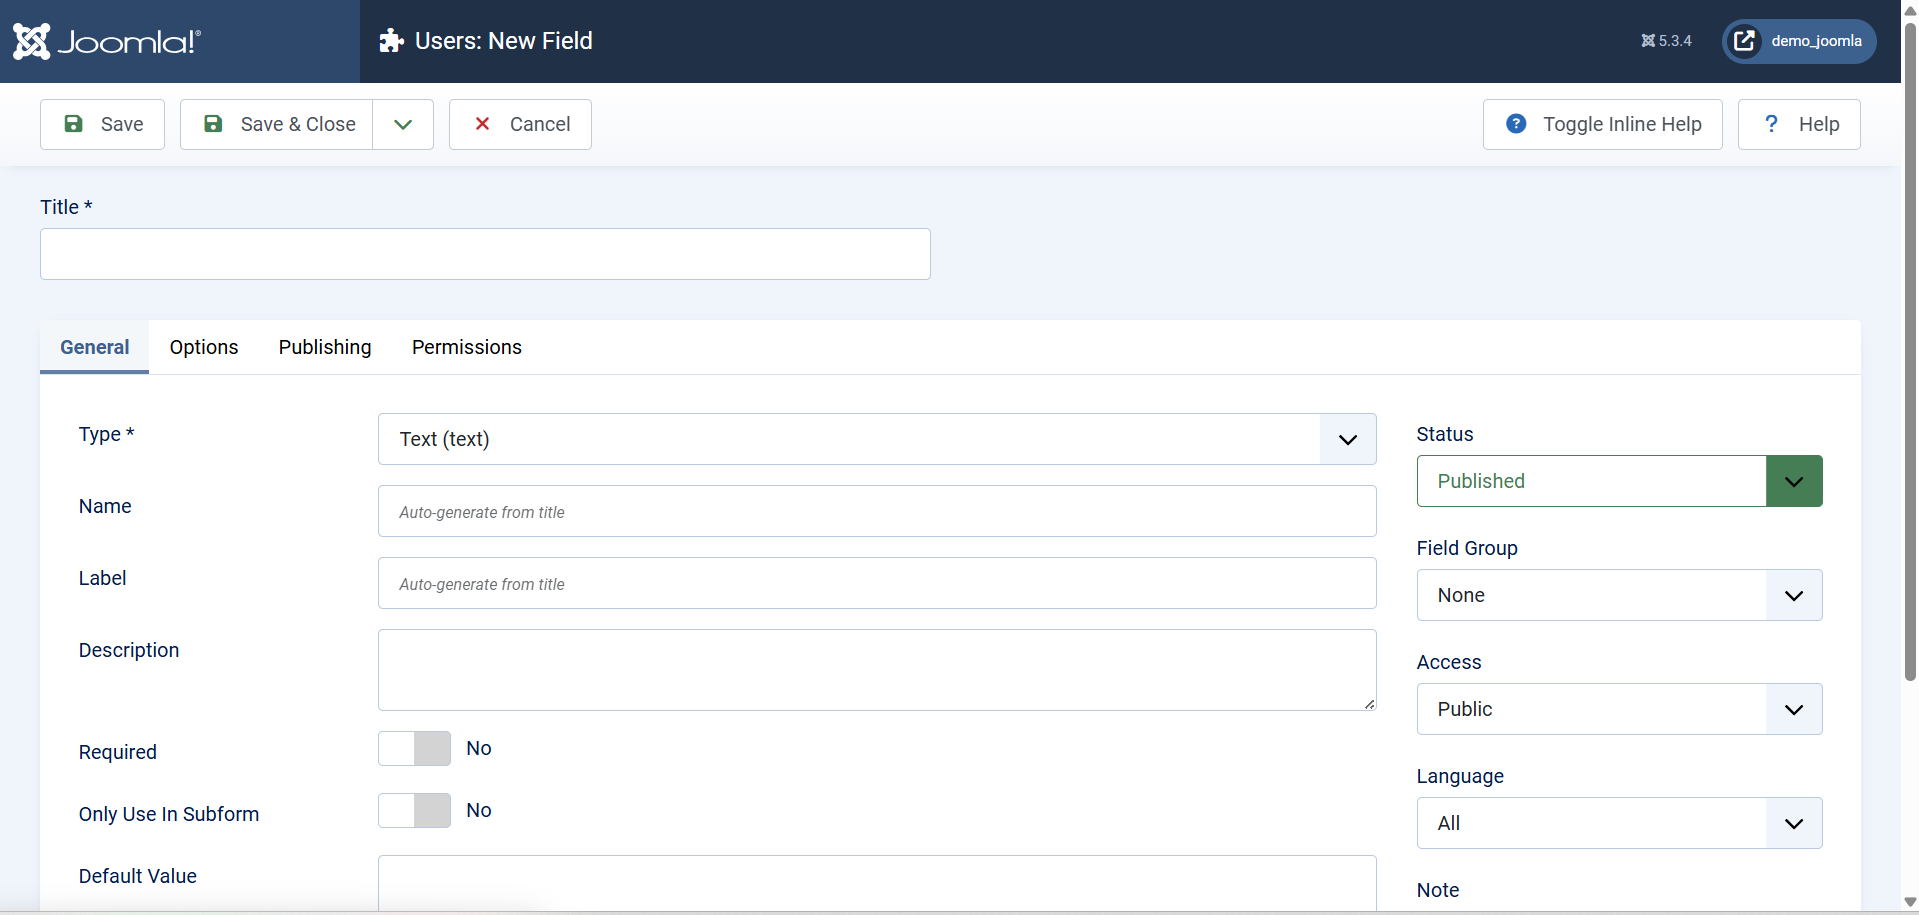Open the Permissions tab

pyautogui.click(x=466, y=347)
